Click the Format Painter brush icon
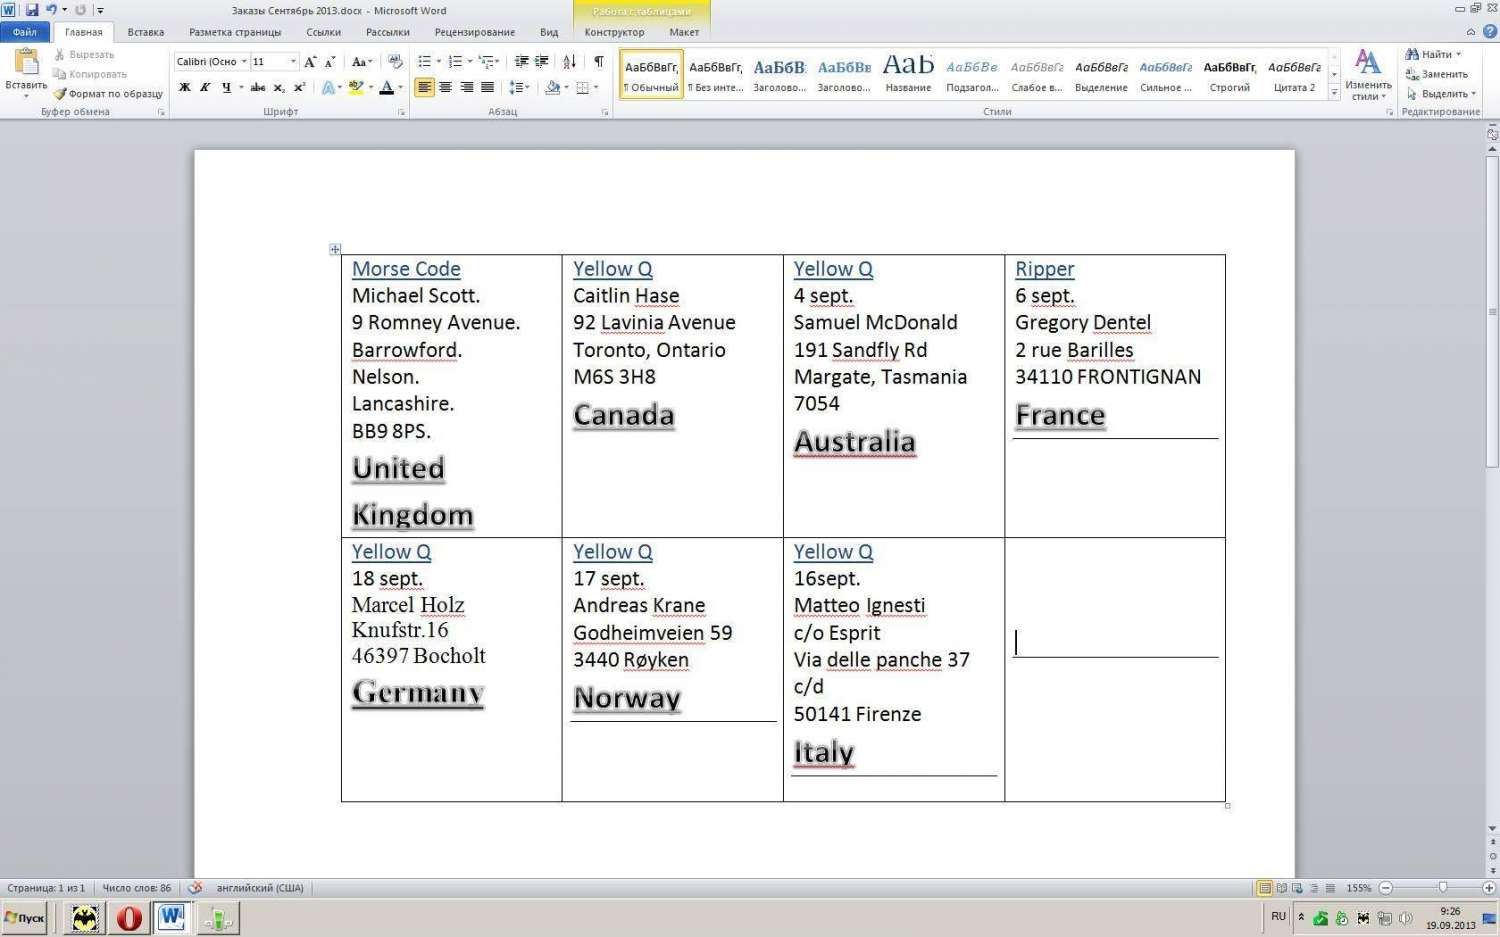The height and width of the screenshot is (937, 1500). [x=60, y=94]
